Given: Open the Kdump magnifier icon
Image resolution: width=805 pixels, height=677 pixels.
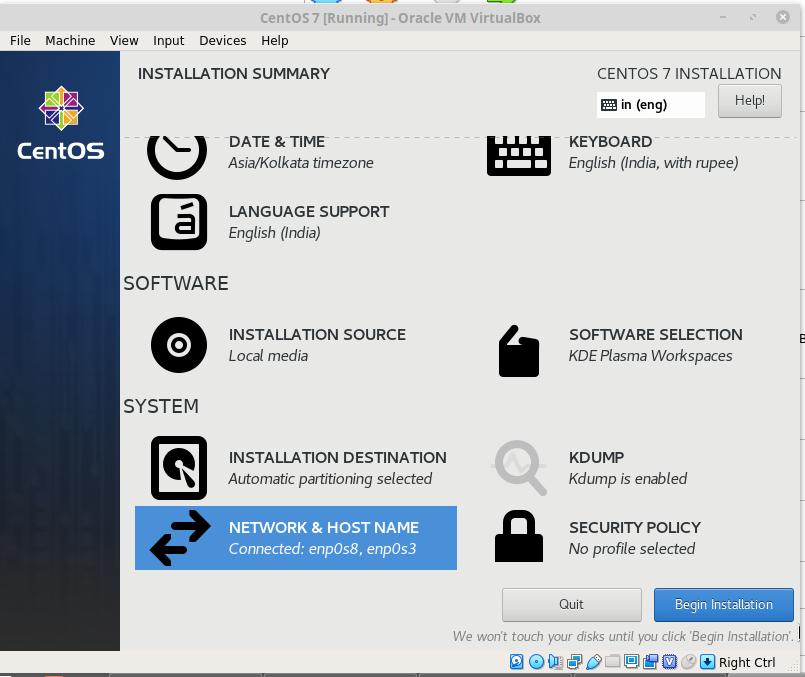Looking at the screenshot, I should click(x=520, y=468).
